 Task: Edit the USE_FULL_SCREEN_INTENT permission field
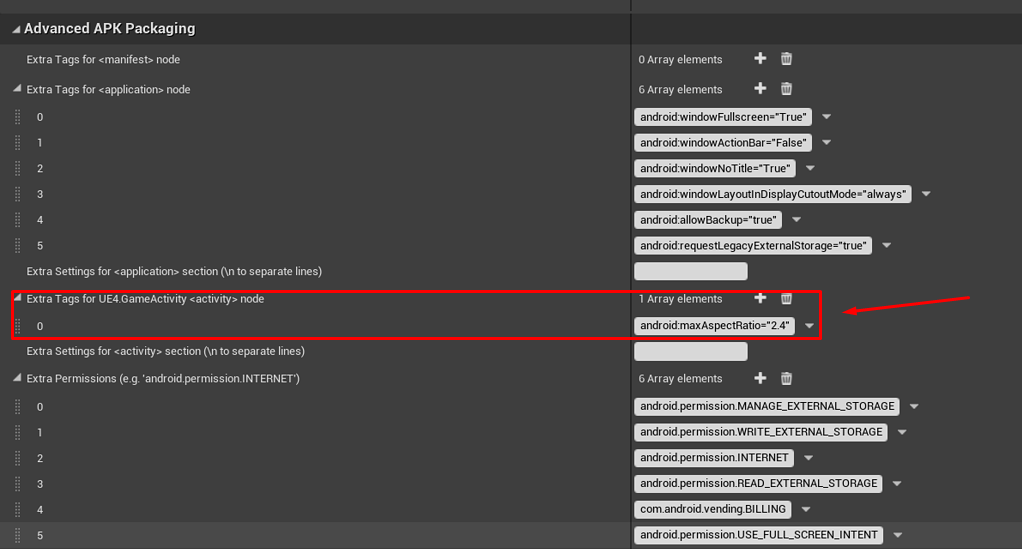pyautogui.click(x=759, y=535)
